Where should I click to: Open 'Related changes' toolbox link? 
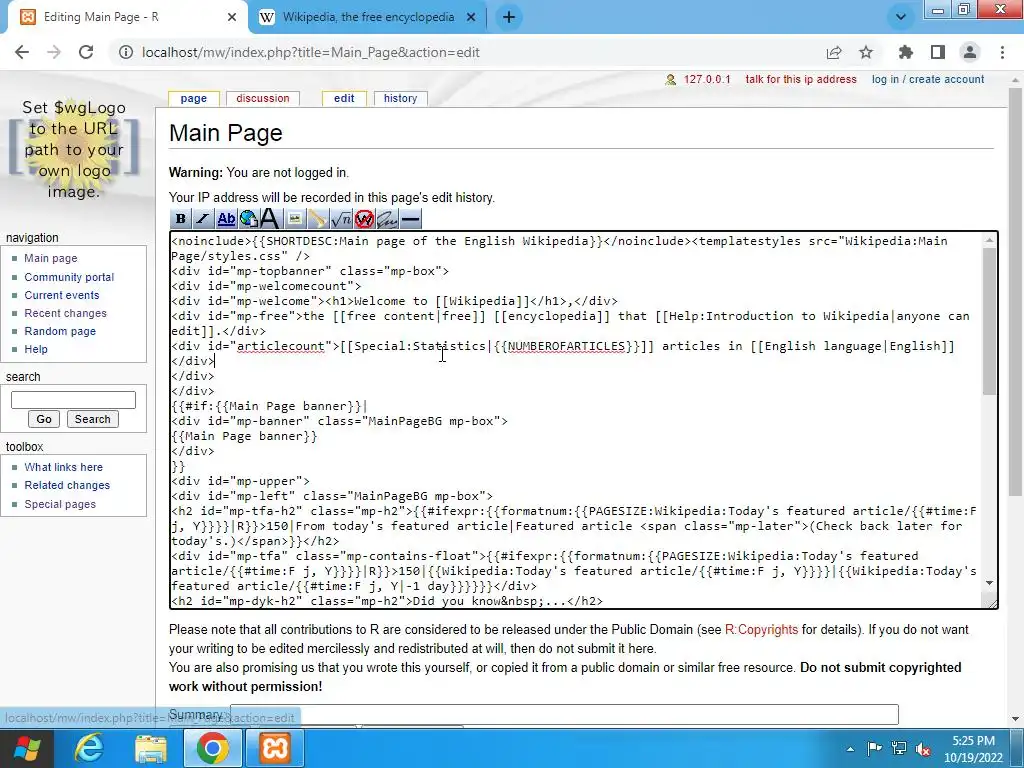pos(67,485)
